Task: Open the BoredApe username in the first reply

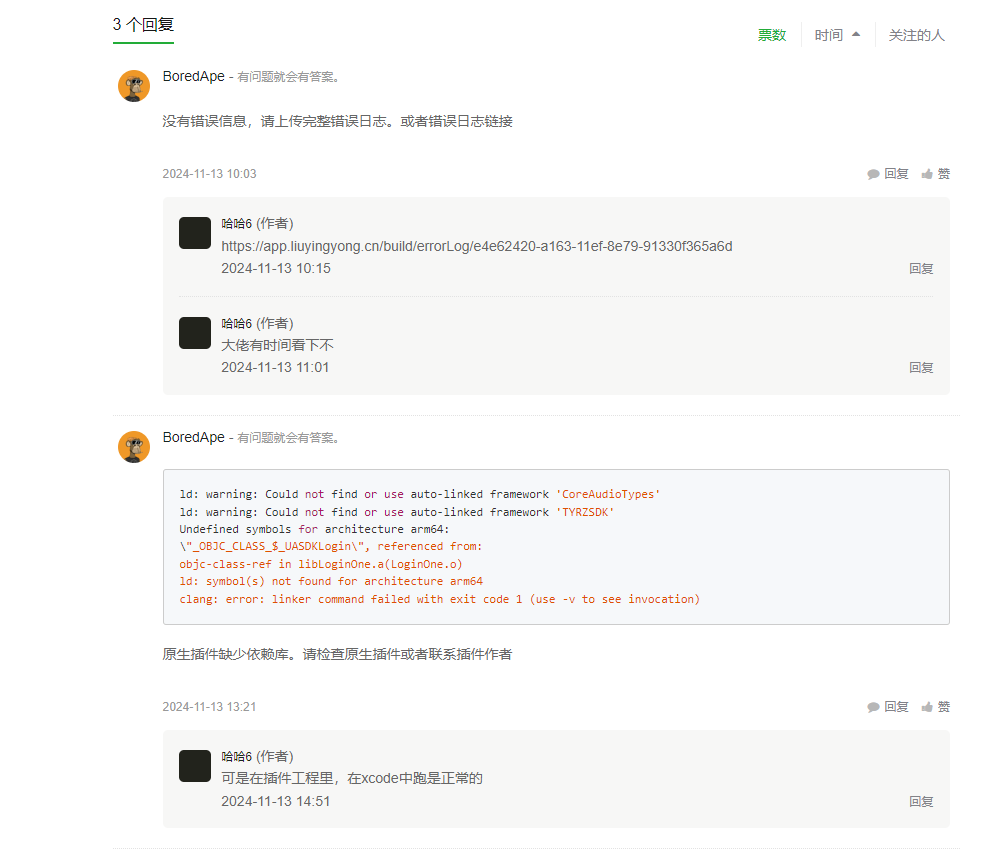Action: click(x=193, y=76)
